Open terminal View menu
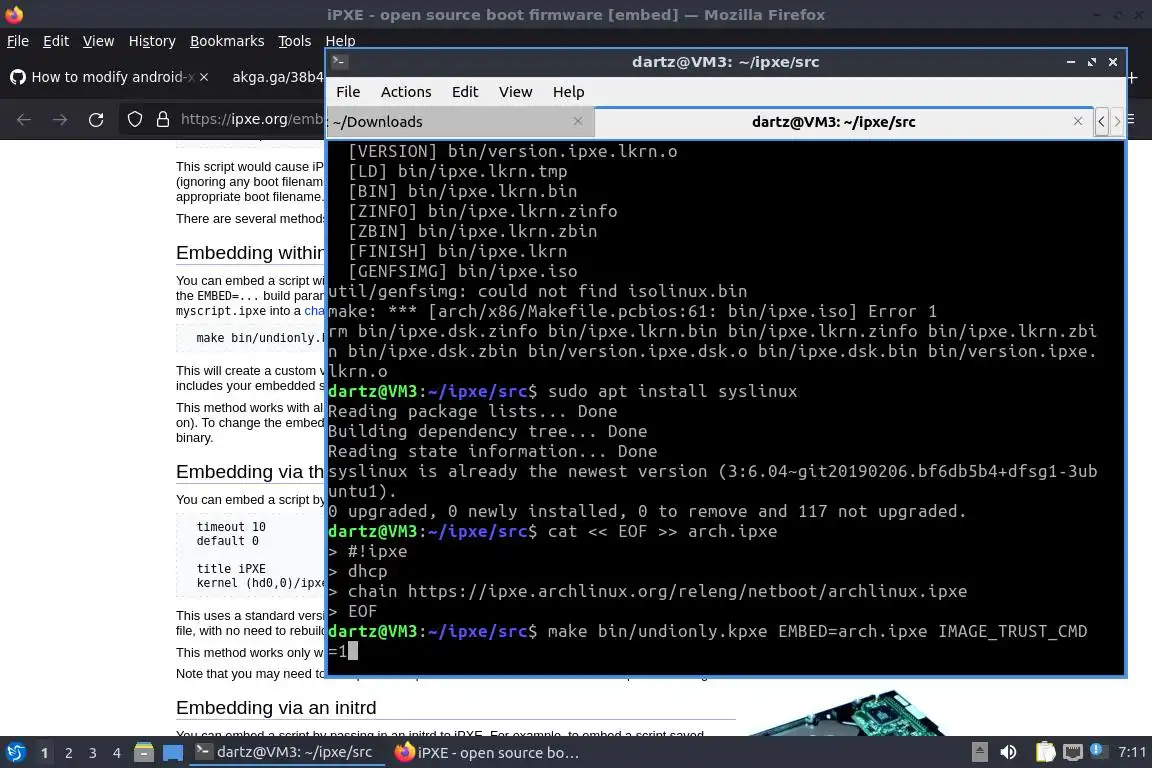The height and width of the screenshot is (768, 1152). [515, 92]
